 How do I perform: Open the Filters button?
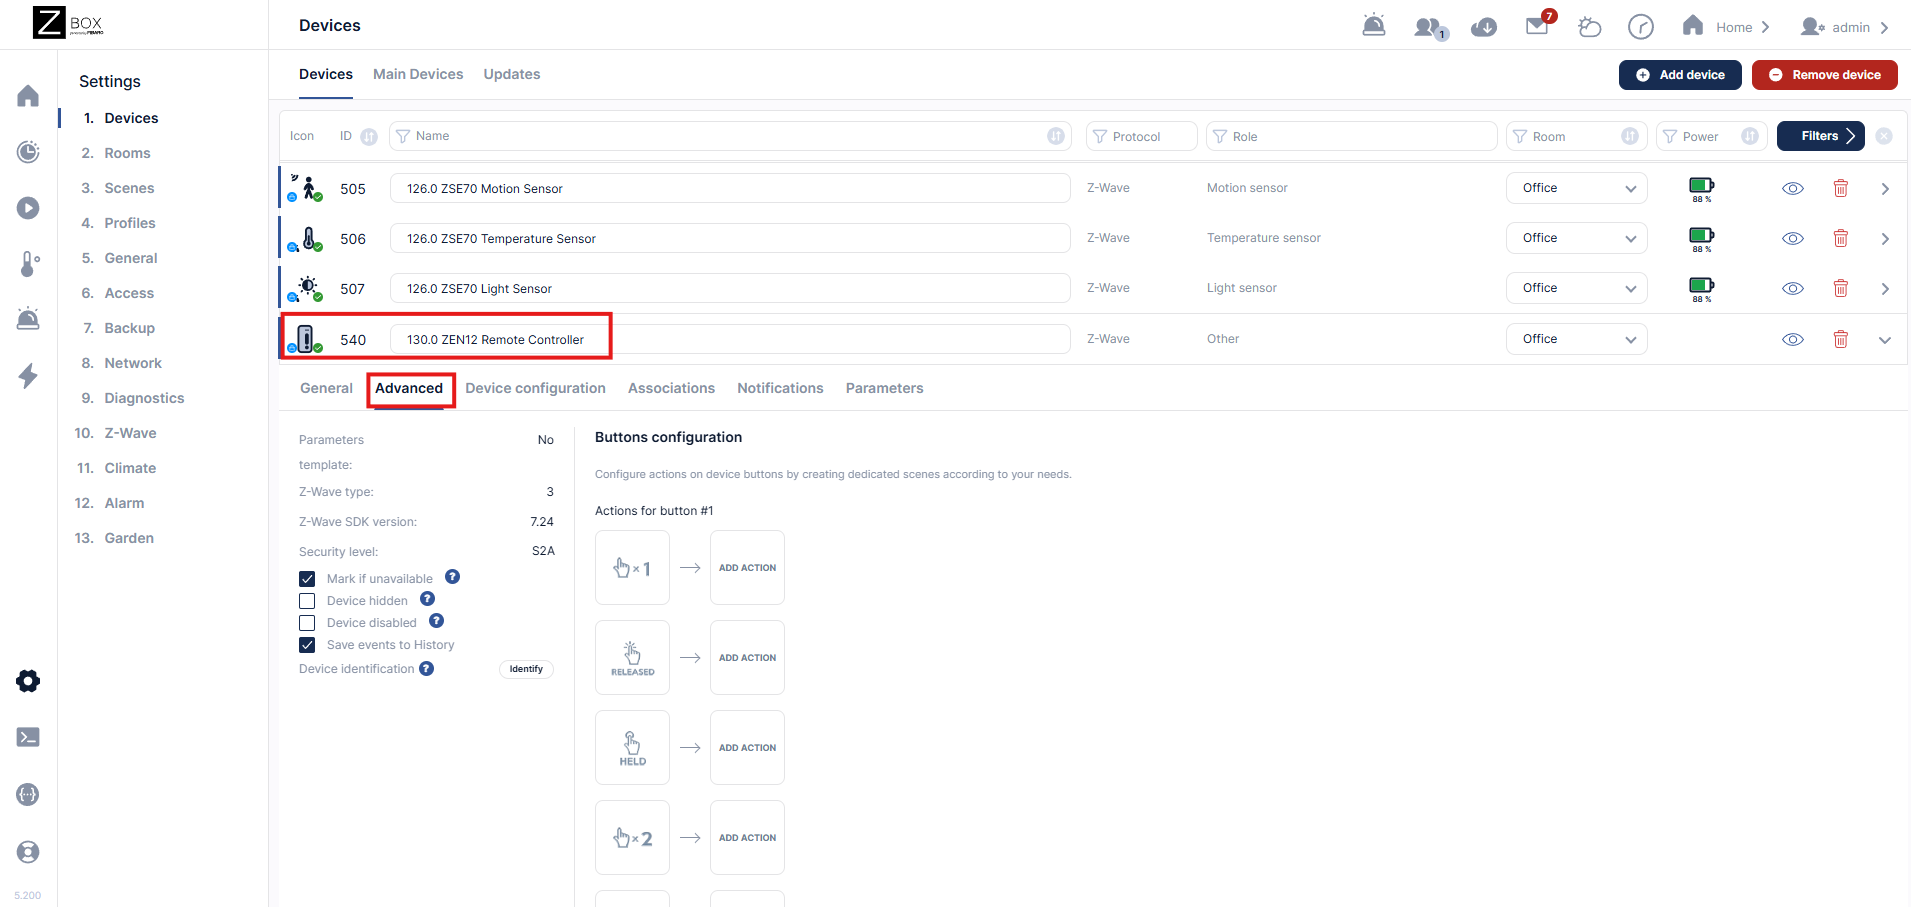pyautogui.click(x=1821, y=136)
